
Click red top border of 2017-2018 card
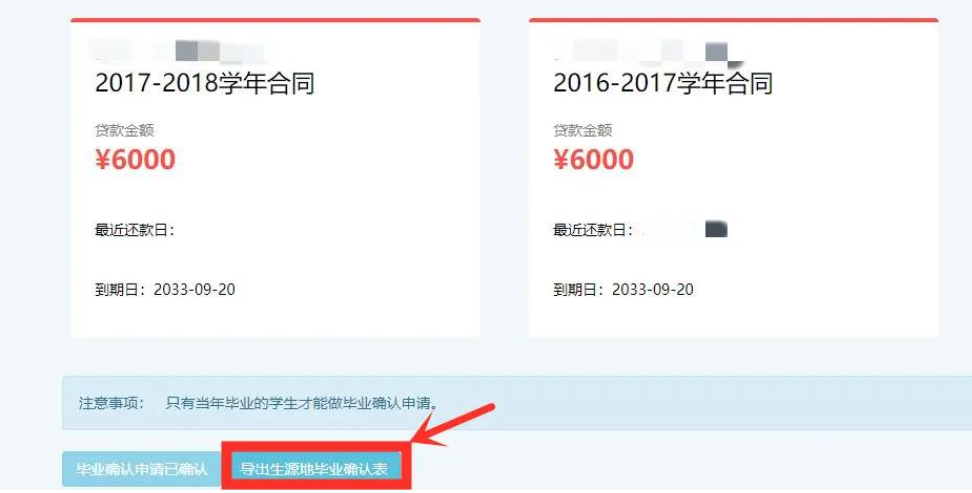(x=275, y=20)
